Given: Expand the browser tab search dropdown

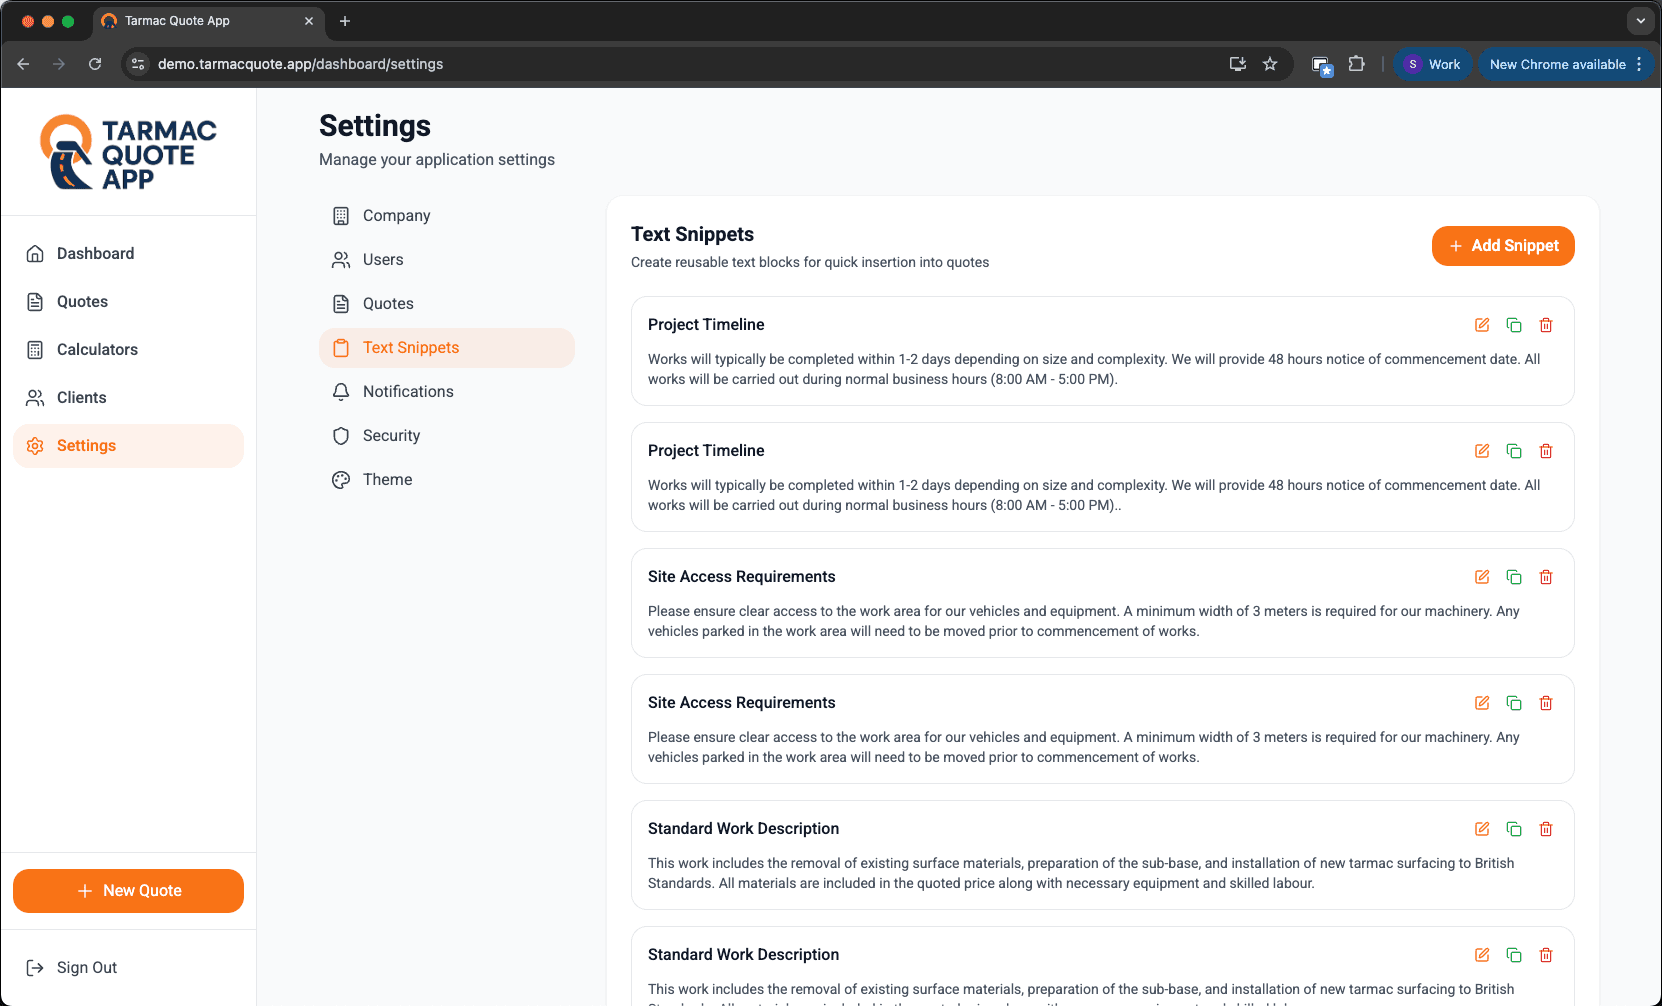Looking at the screenshot, I should (1640, 21).
